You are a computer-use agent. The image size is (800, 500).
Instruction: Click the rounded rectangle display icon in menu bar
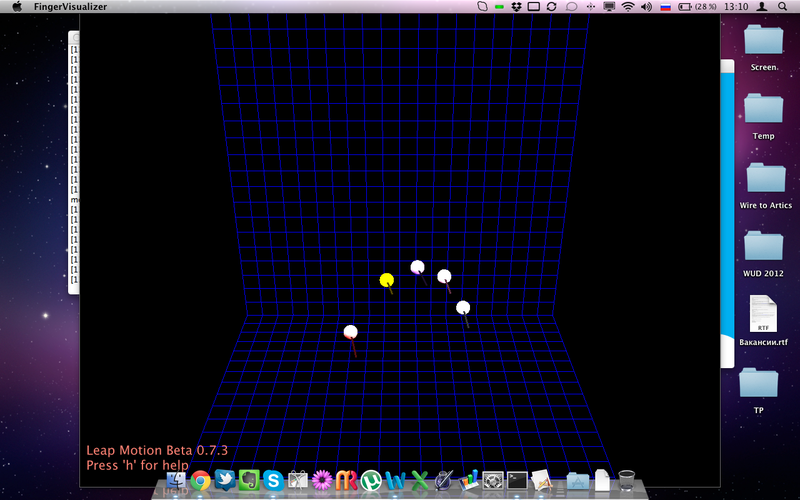tap(534, 7)
